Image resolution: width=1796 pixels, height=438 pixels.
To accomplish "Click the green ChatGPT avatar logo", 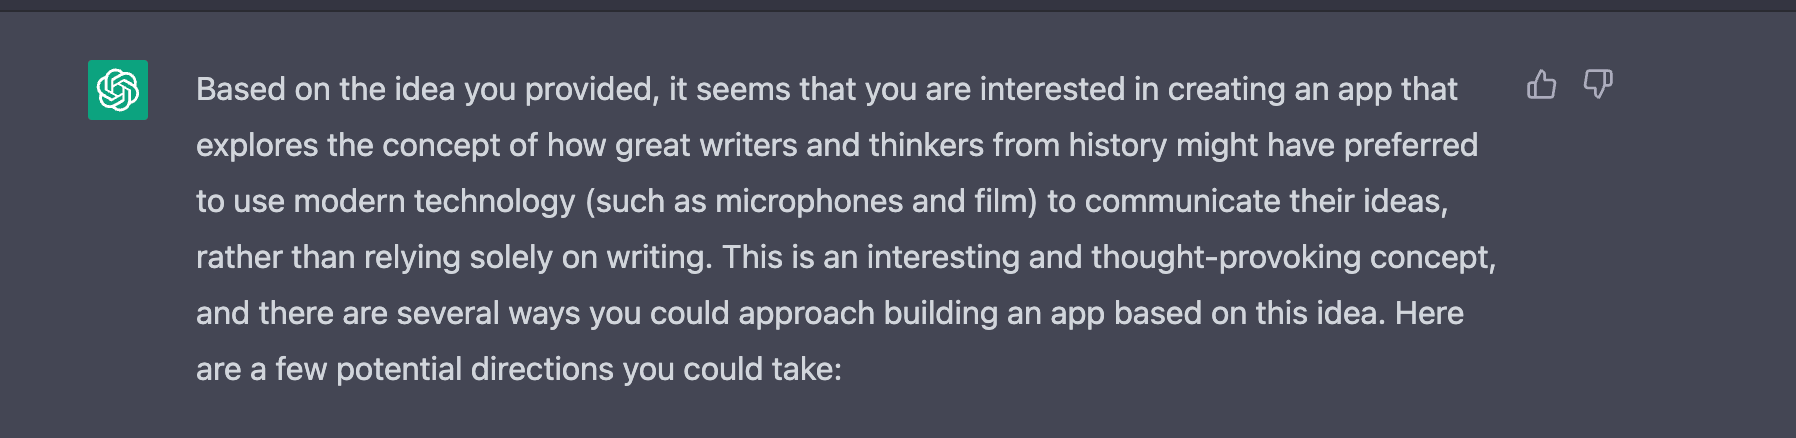I will pyautogui.click(x=118, y=90).
